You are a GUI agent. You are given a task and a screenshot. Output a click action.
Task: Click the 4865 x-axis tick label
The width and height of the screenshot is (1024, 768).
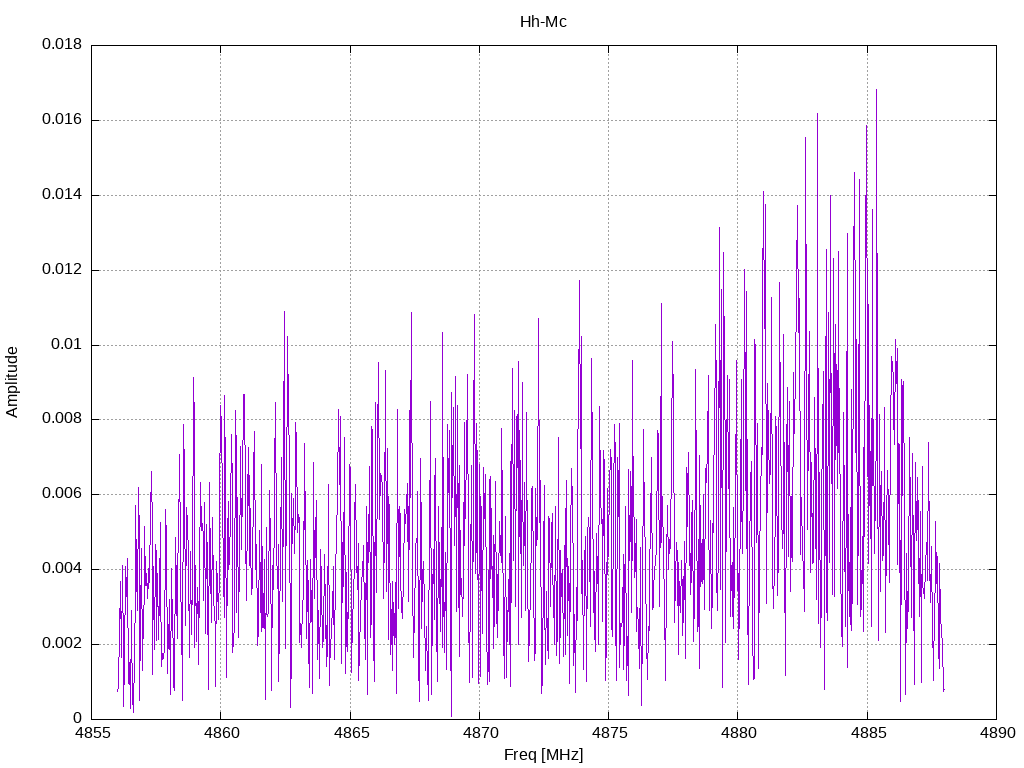(x=350, y=735)
